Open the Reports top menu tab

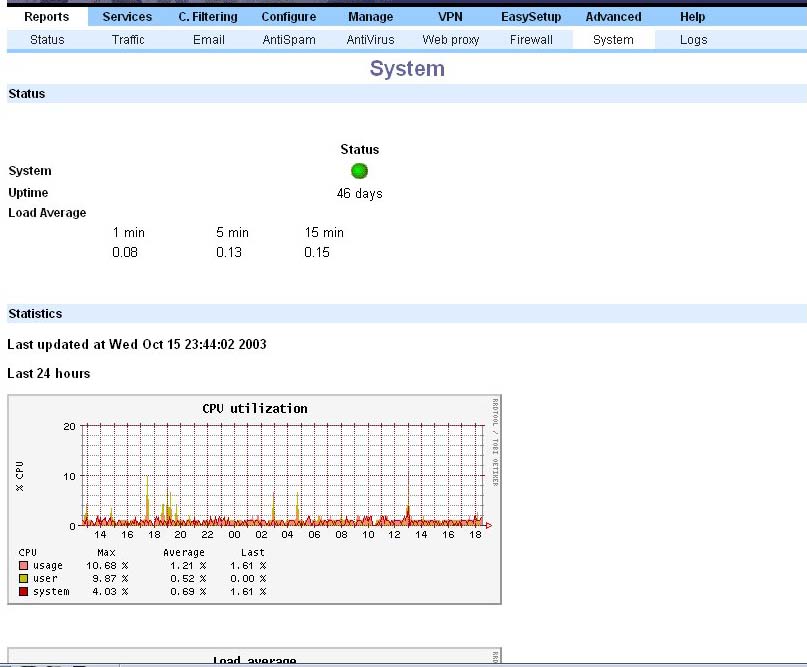tap(46, 16)
